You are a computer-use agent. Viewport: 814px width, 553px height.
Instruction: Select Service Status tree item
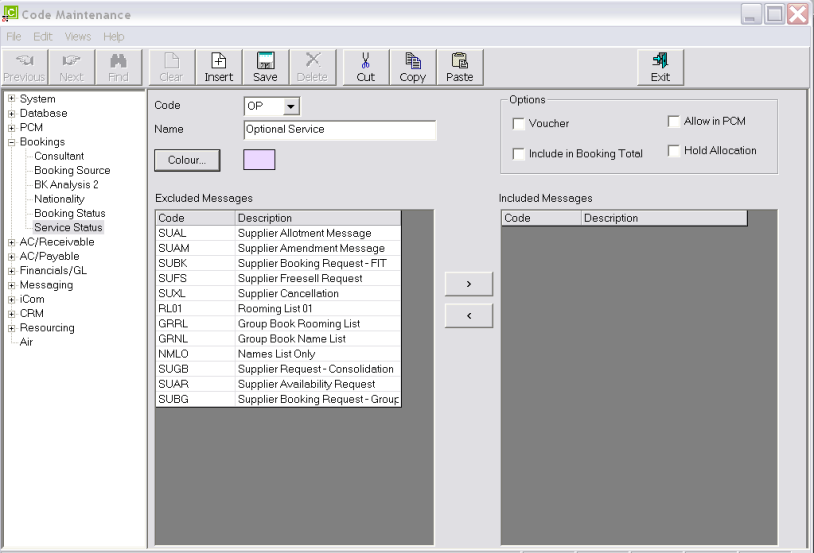[x=68, y=227]
